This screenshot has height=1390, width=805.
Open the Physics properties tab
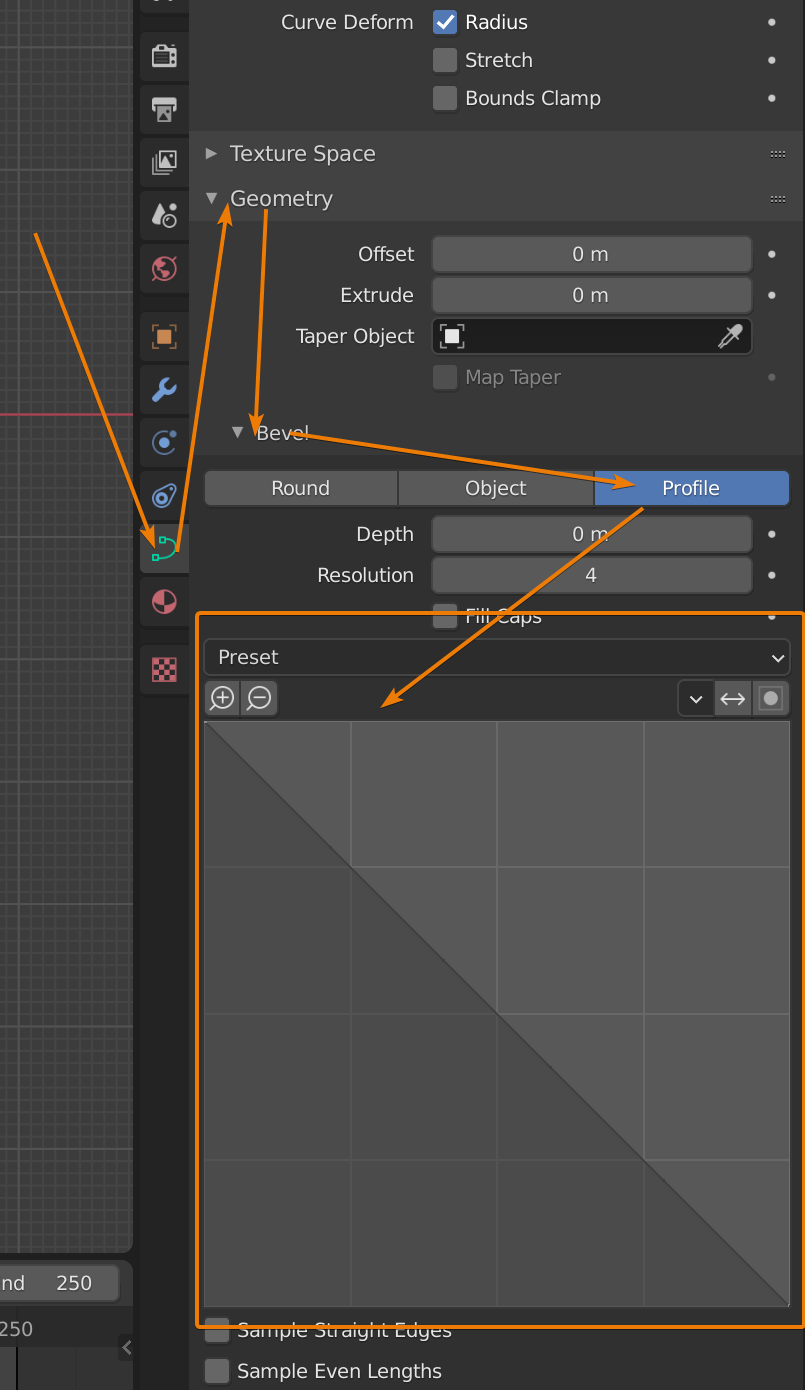(x=164, y=495)
